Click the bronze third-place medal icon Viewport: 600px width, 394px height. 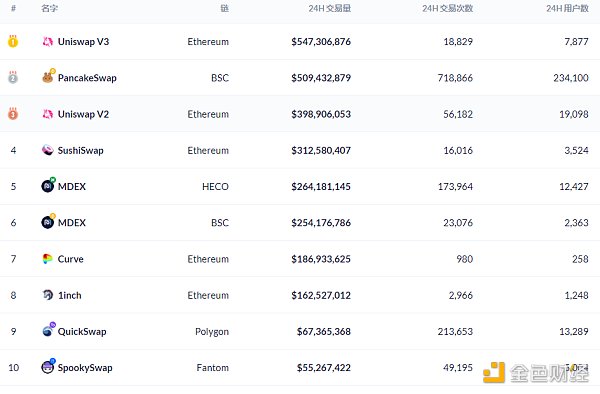click(x=13, y=114)
